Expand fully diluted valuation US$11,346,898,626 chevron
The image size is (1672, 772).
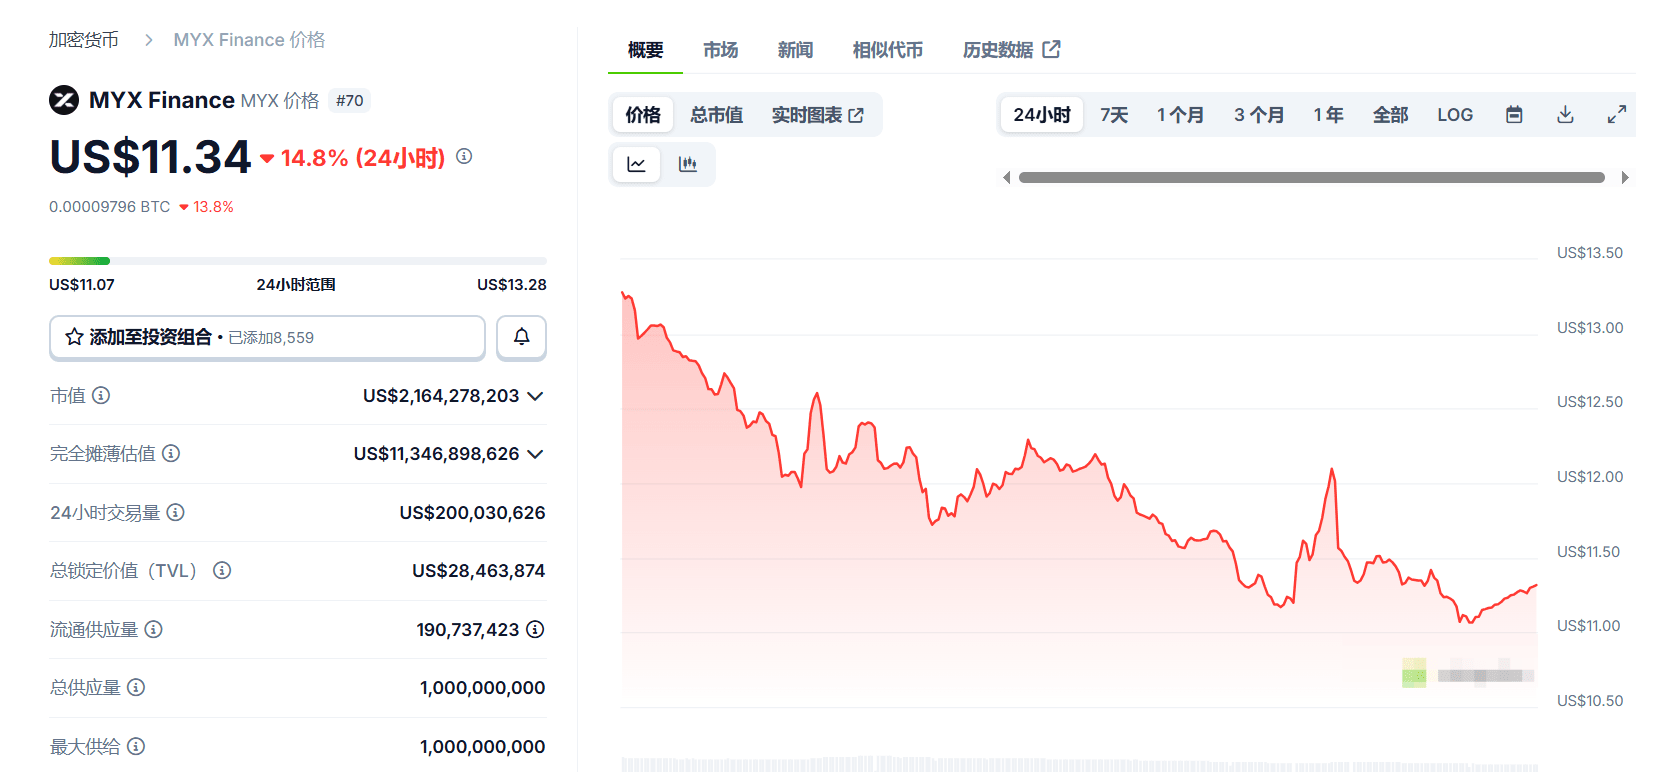click(535, 454)
